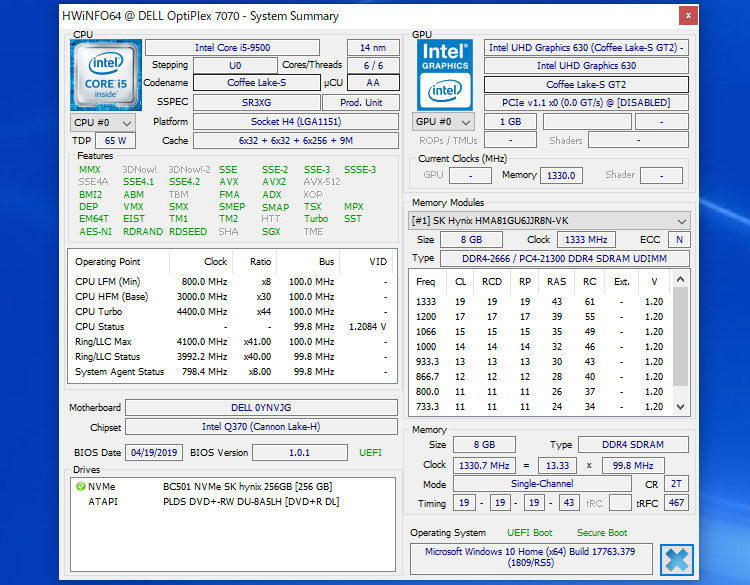Viewport: 750px width, 585px height.
Task: Click the blue X close icon at bottom right
Action: 677,560
